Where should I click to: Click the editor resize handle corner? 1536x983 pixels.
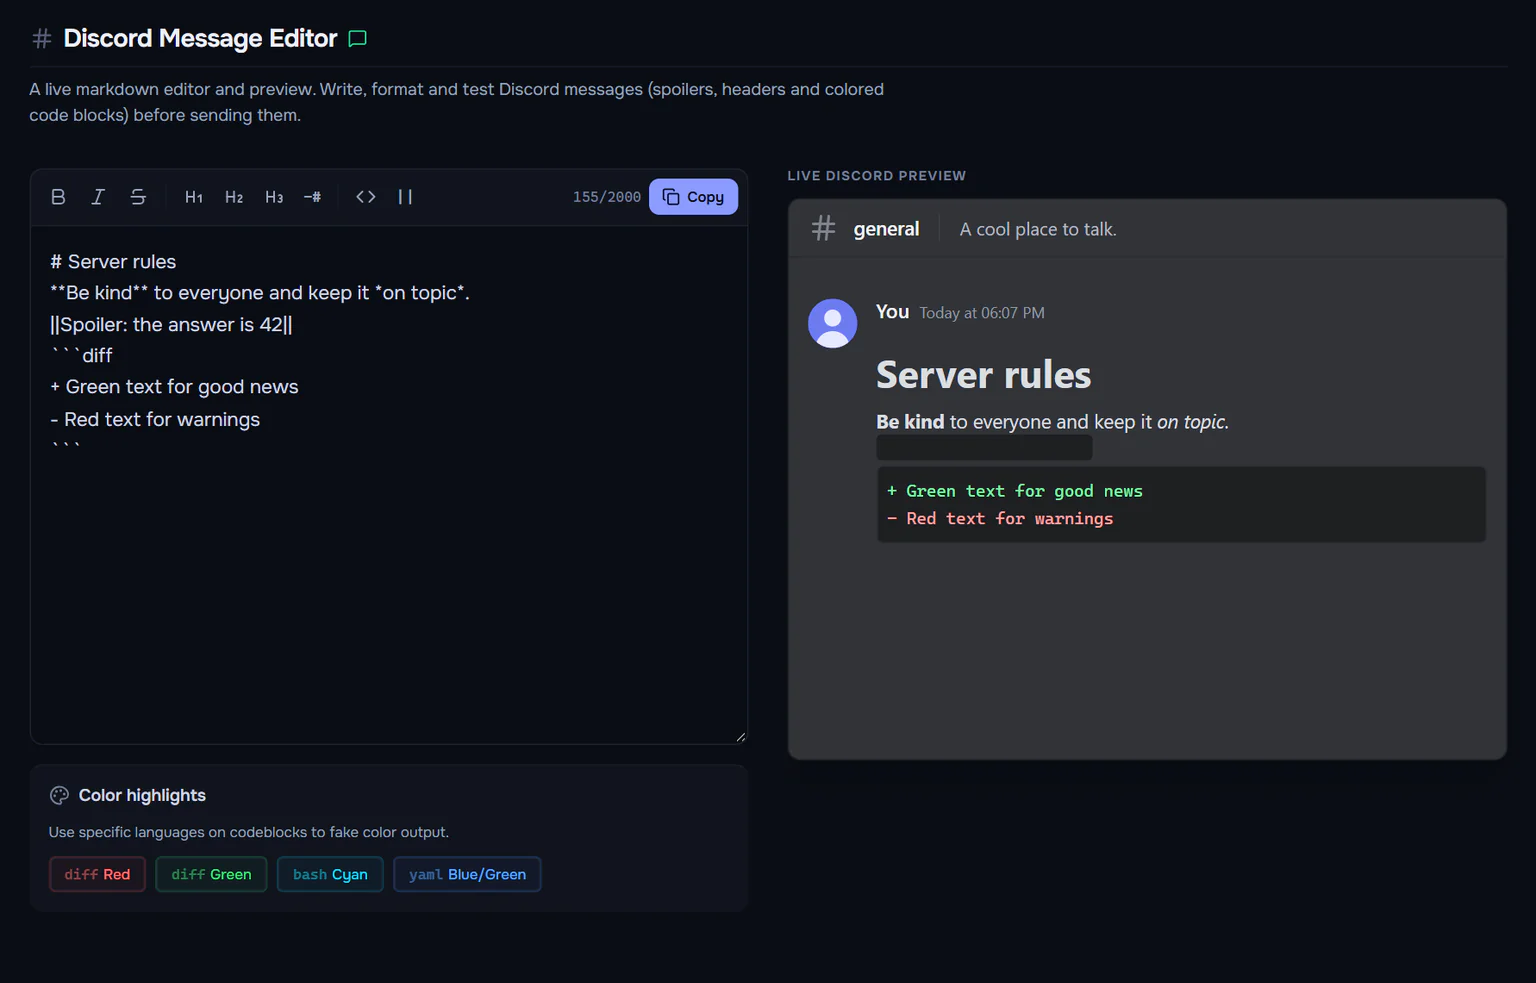(740, 737)
